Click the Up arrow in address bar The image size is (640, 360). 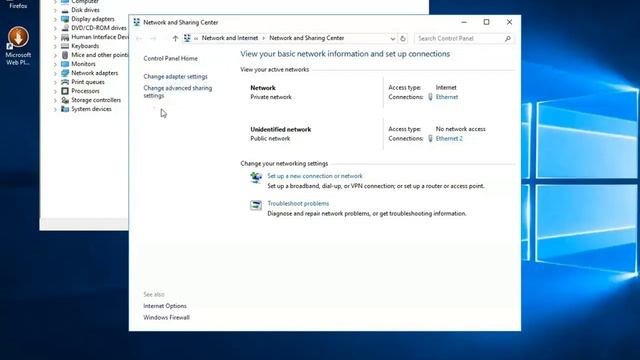(x=175, y=38)
